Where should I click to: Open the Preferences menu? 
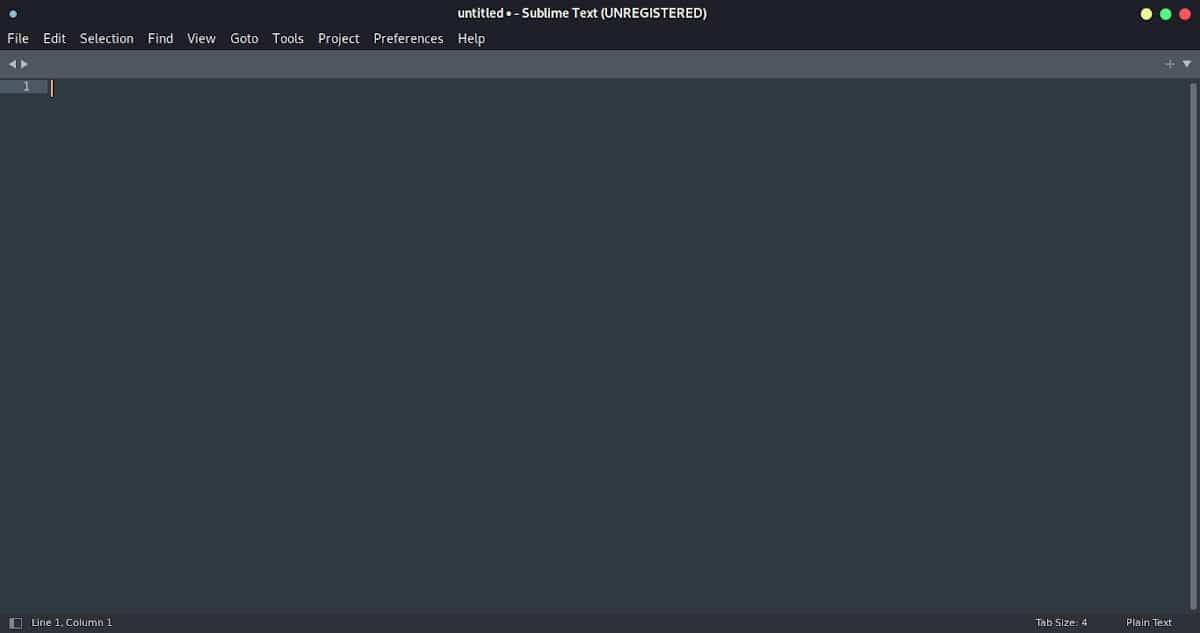(408, 38)
